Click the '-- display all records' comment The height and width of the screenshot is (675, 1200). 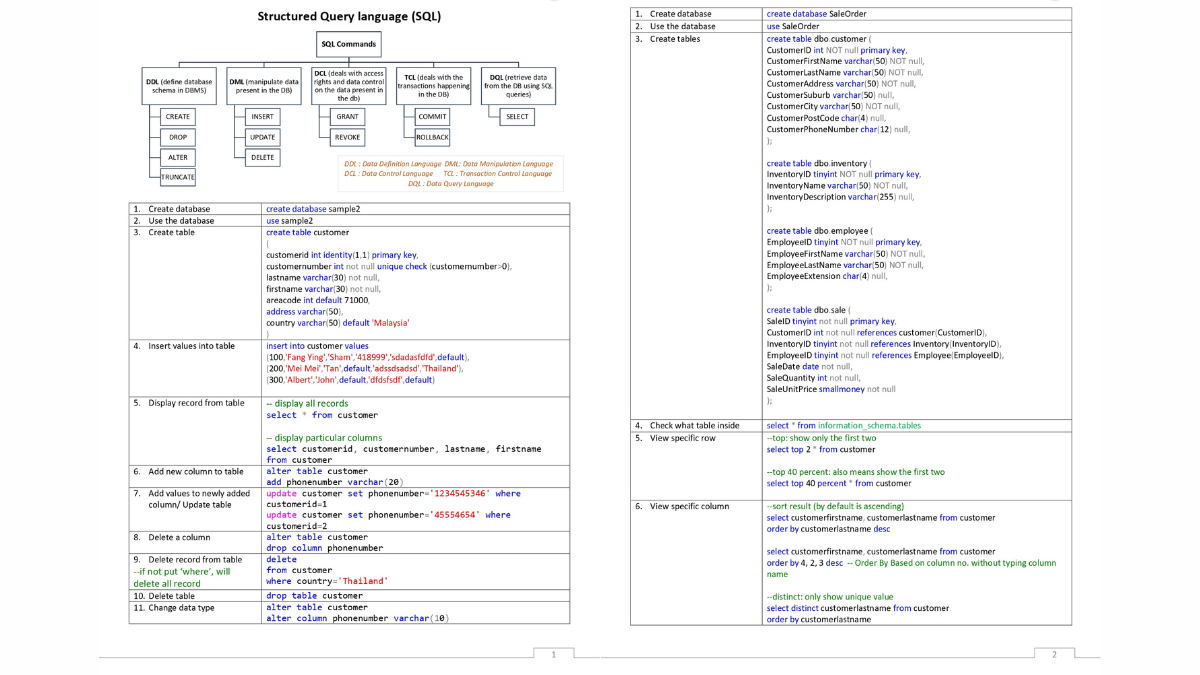[307, 404]
